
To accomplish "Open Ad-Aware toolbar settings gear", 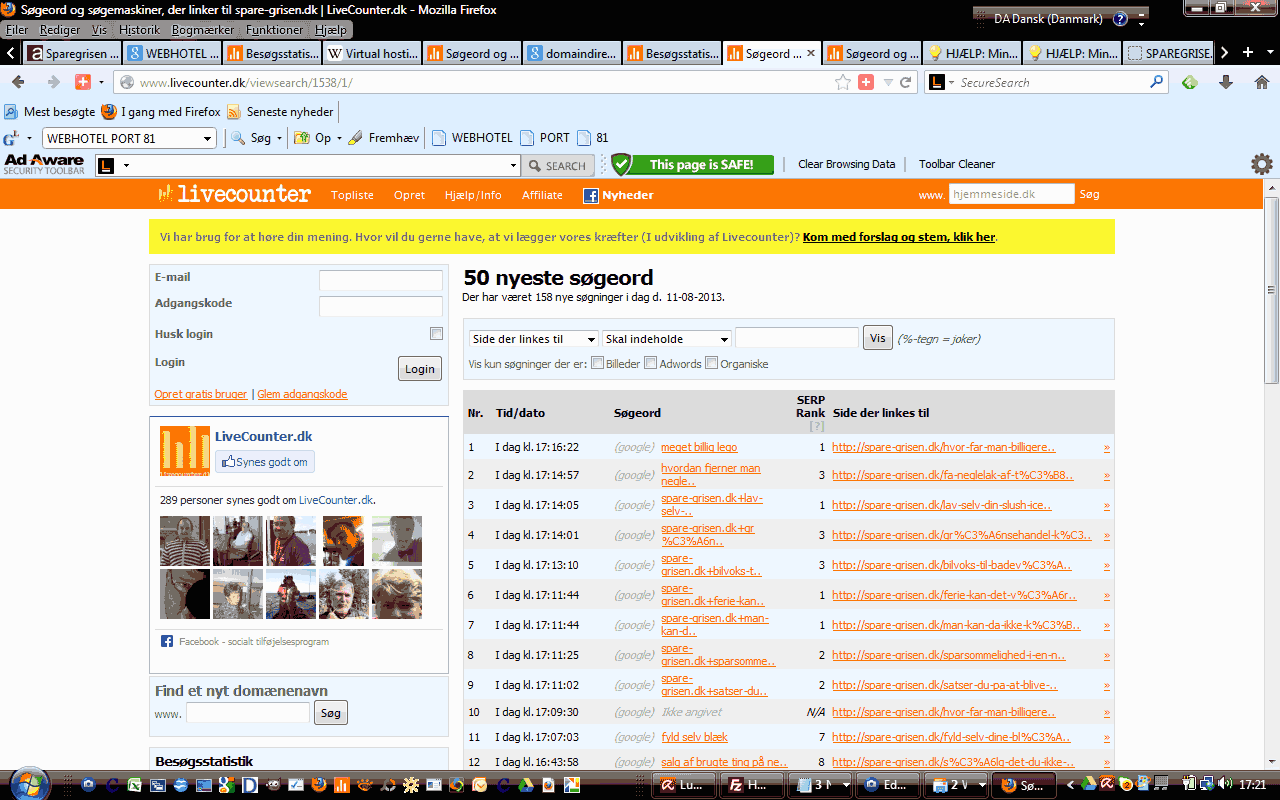I will tap(1262, 164).
